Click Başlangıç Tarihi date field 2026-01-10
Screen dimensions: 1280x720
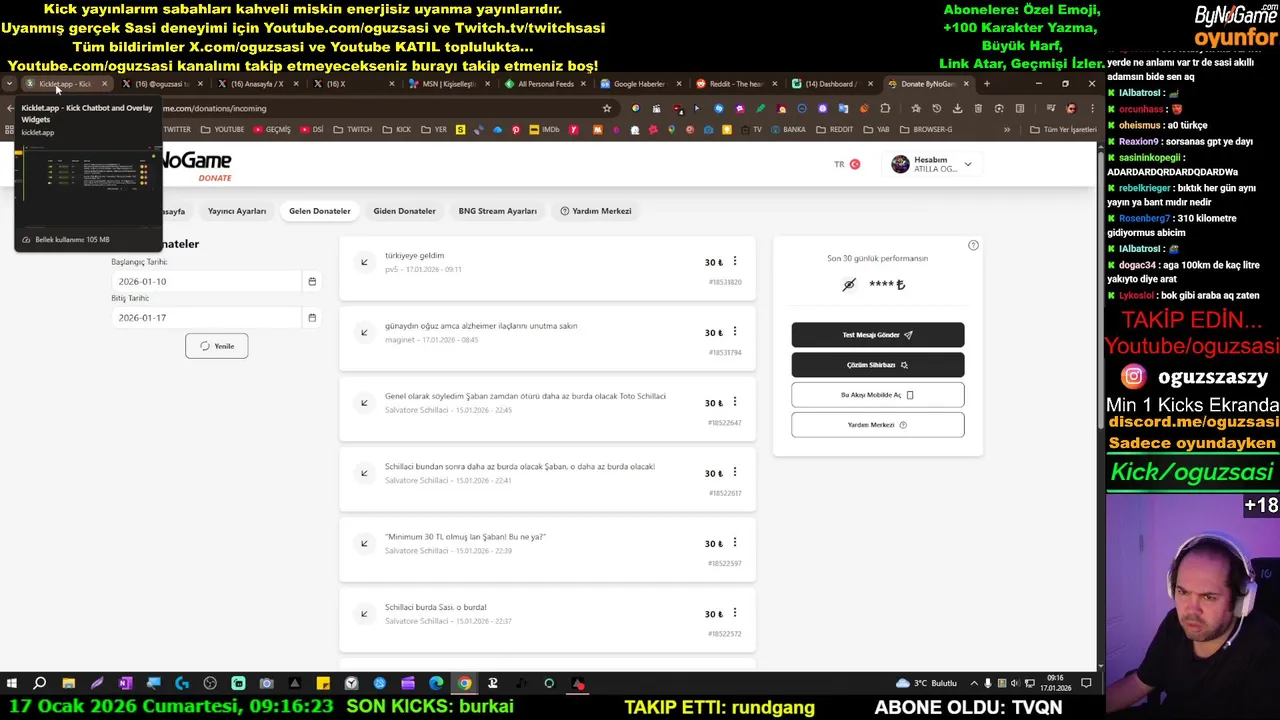[206, 281]
